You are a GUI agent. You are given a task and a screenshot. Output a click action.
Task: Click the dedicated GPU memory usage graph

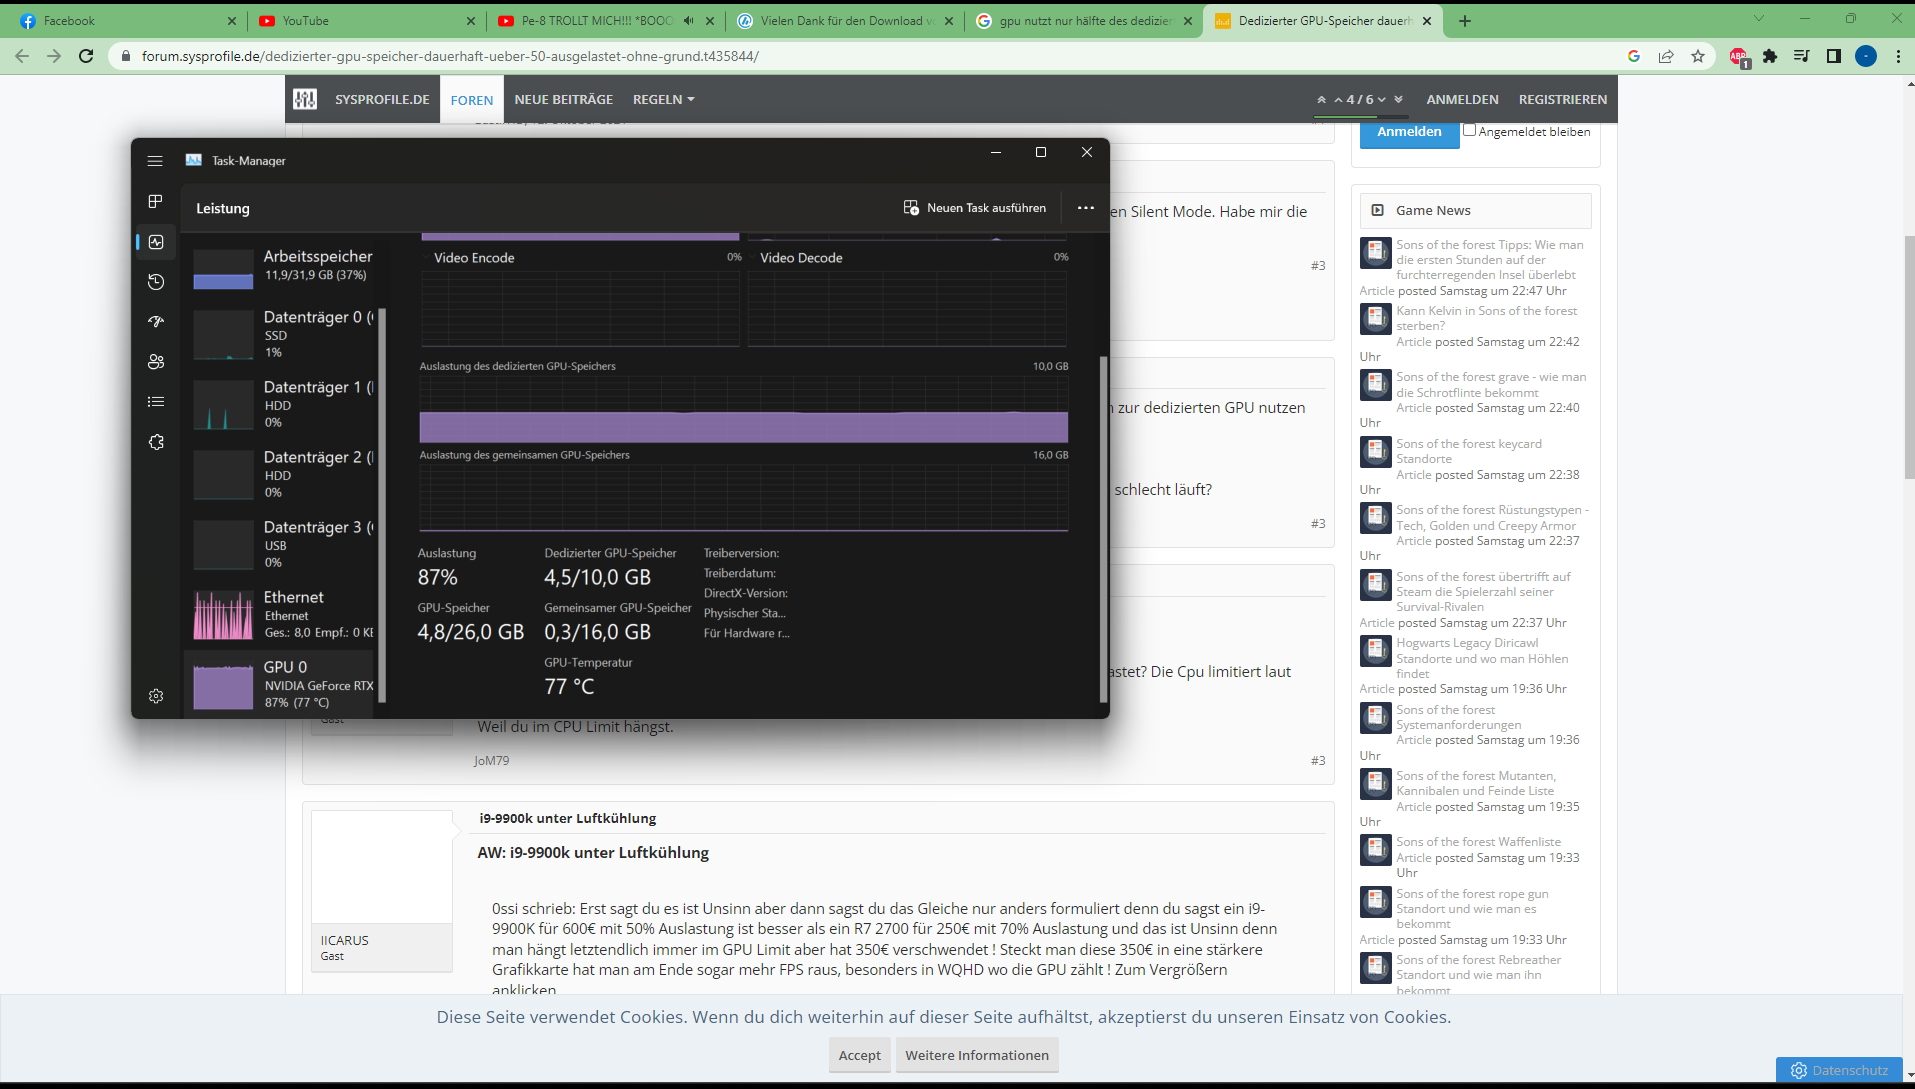744,409
